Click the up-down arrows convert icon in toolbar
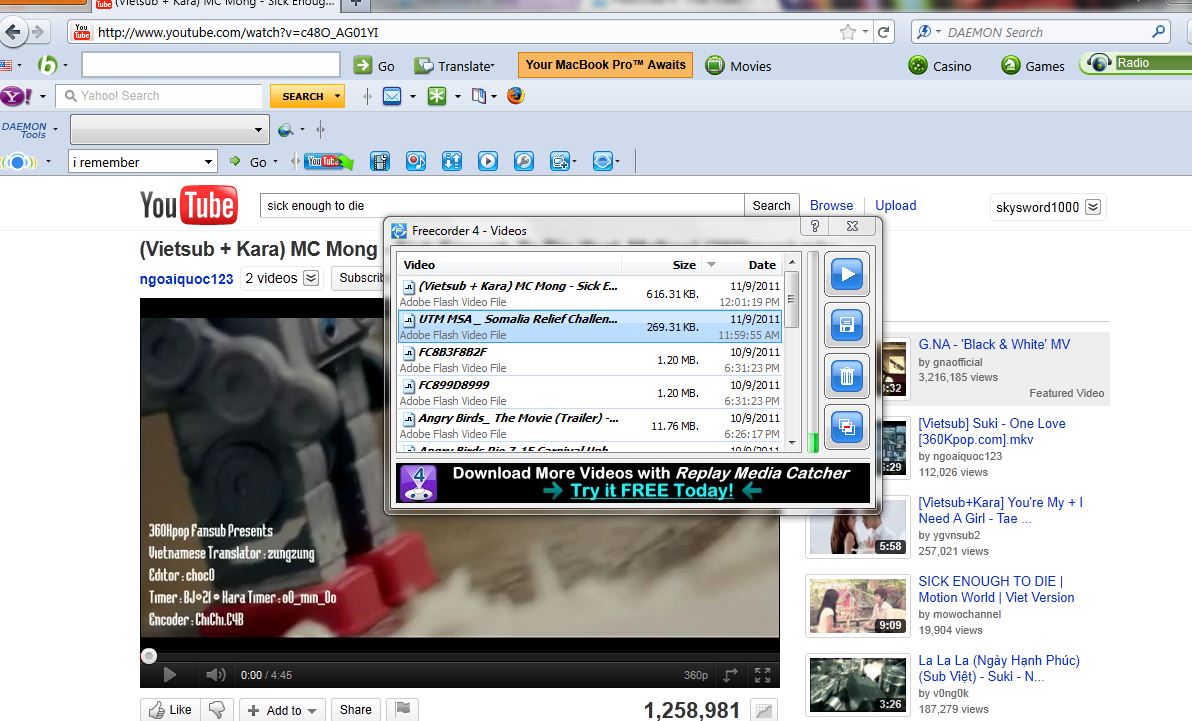The image size is (1192, 721). 452,161
